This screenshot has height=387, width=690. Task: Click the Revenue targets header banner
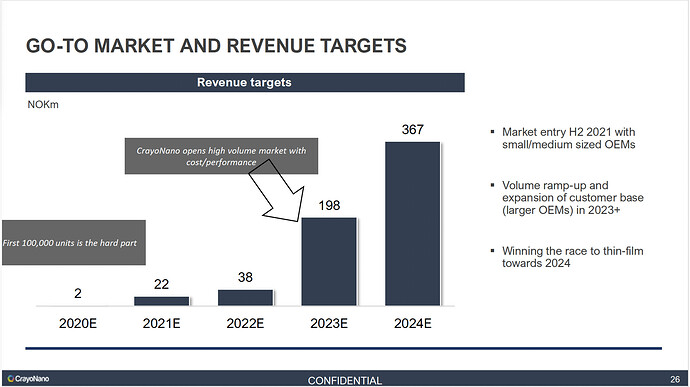tap(245, 82)
